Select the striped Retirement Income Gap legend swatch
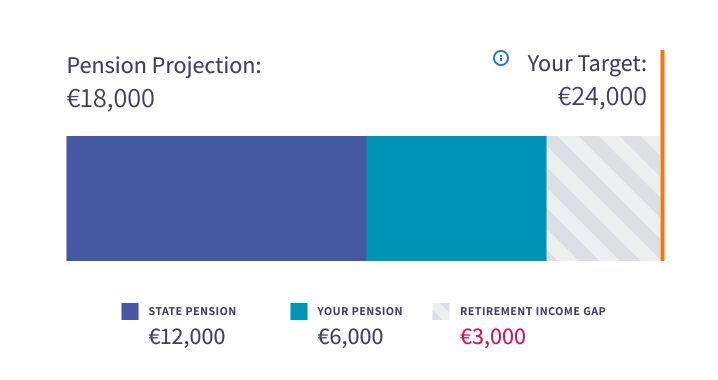Image resolution: width=718 pixels, height=380 pixels. 441,311
